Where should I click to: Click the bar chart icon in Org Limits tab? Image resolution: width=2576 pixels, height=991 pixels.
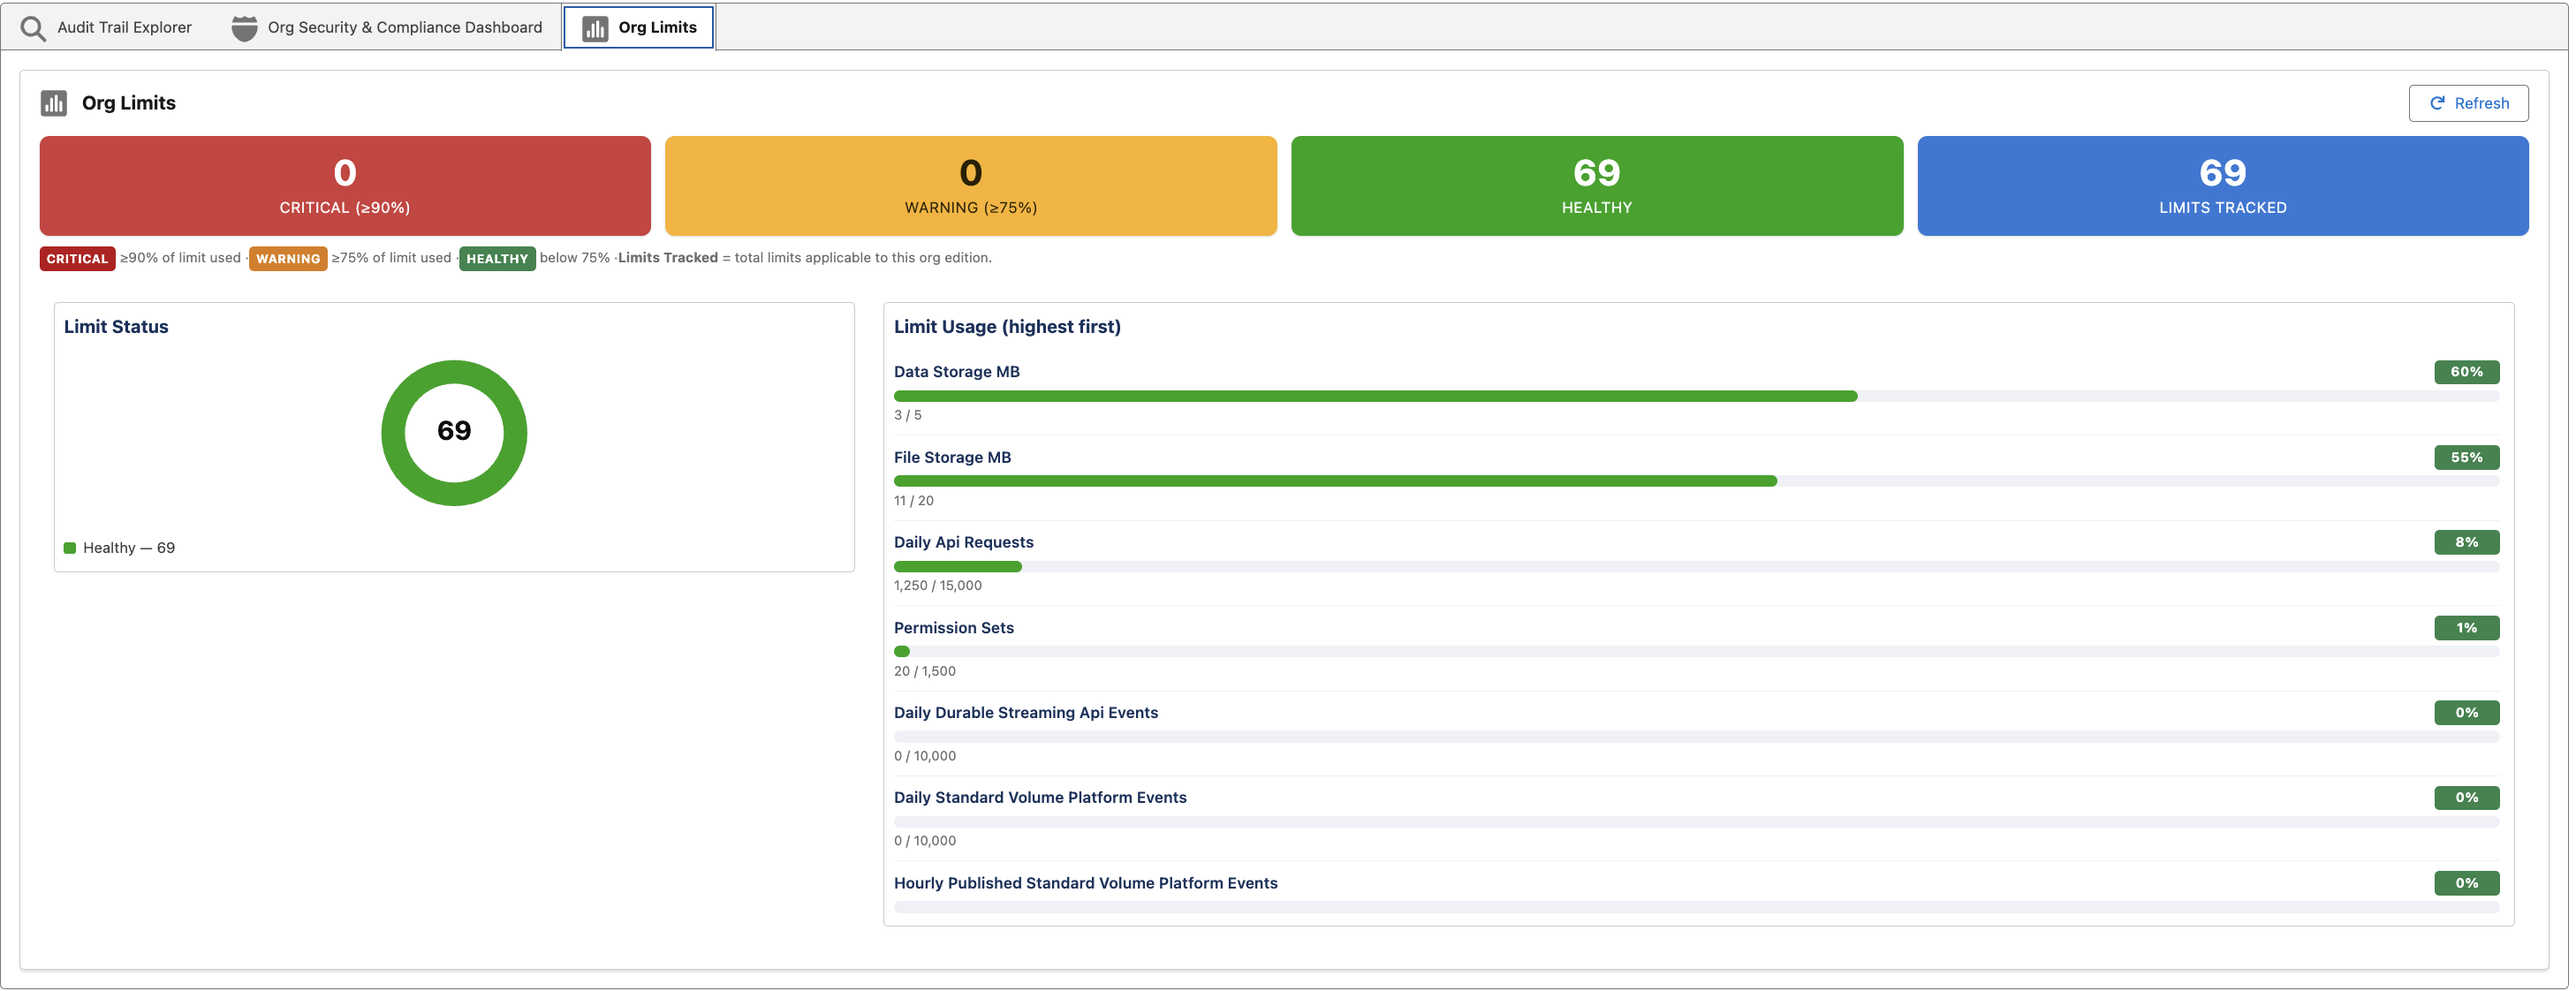point(595,28)
